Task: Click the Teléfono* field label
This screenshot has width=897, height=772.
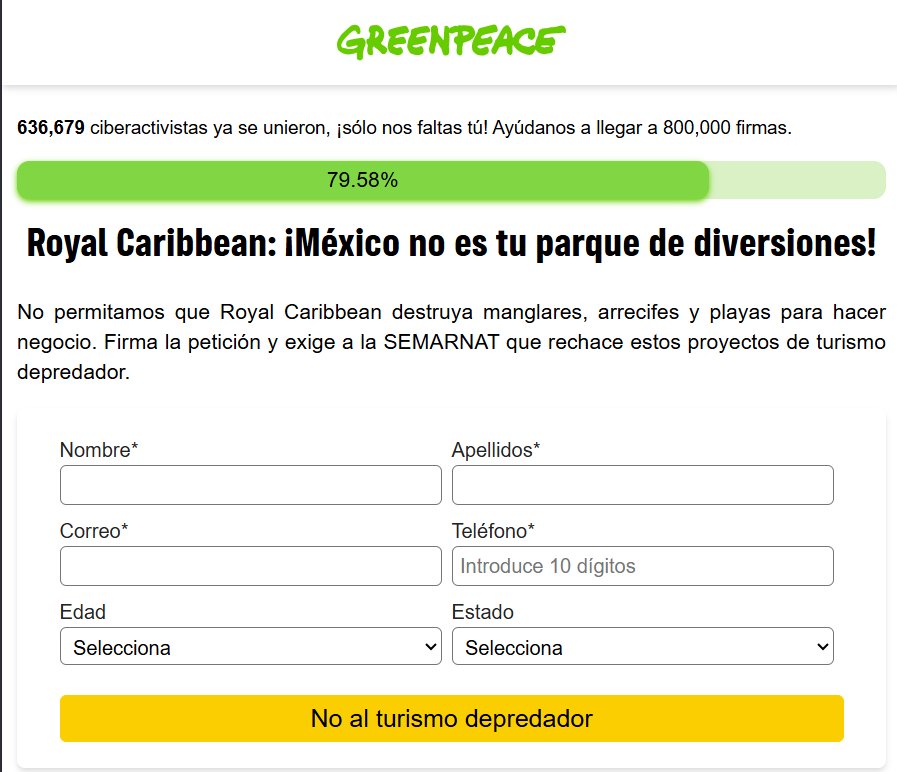Action: click(x=493, y=530)
